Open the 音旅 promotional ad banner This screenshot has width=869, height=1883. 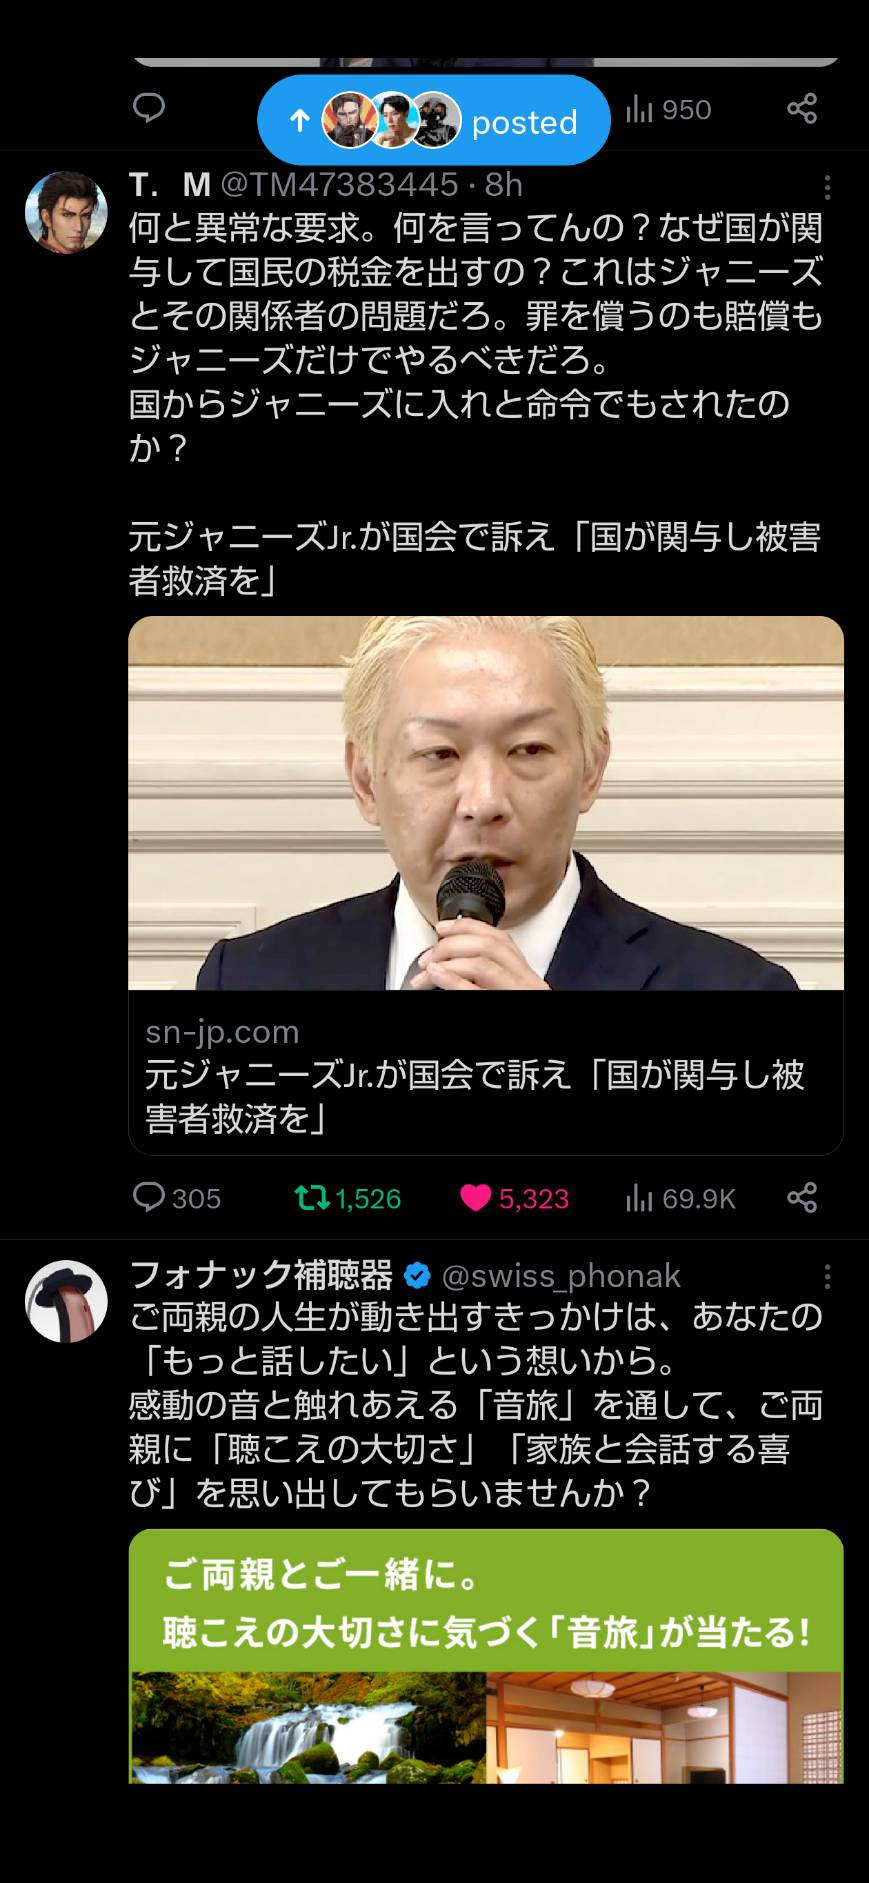point(486,1656)
